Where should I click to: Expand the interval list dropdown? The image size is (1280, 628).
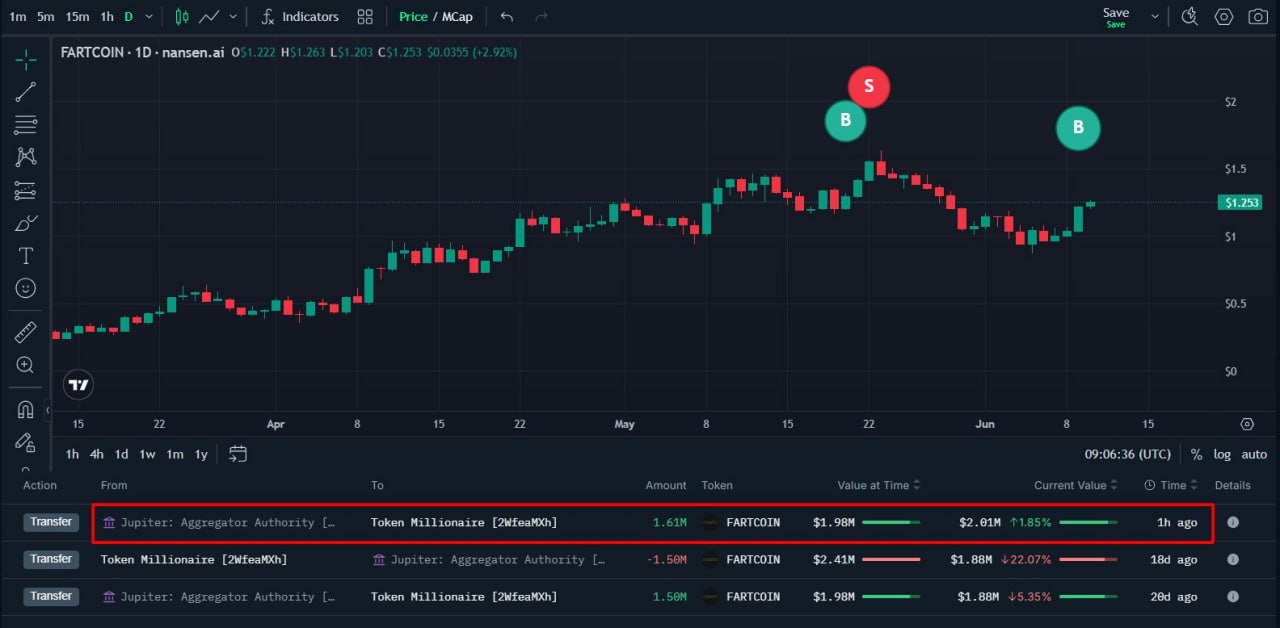(150, 17)
